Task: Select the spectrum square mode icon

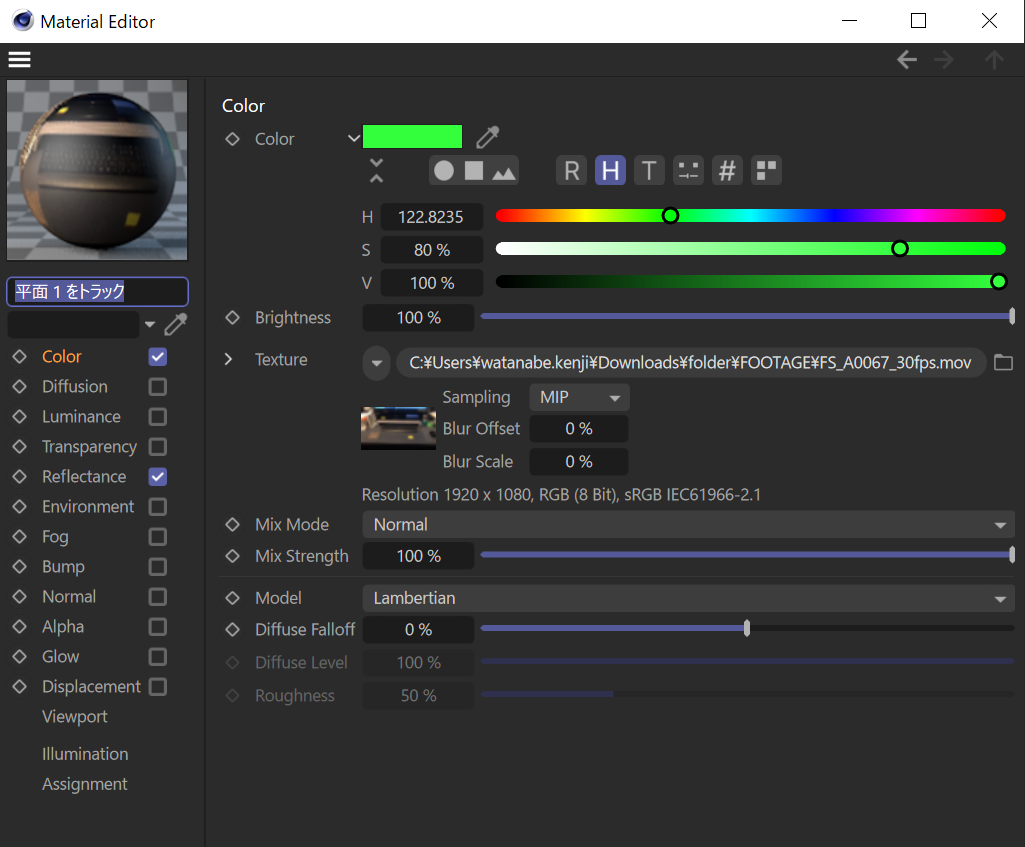Action: coord(474,171)
